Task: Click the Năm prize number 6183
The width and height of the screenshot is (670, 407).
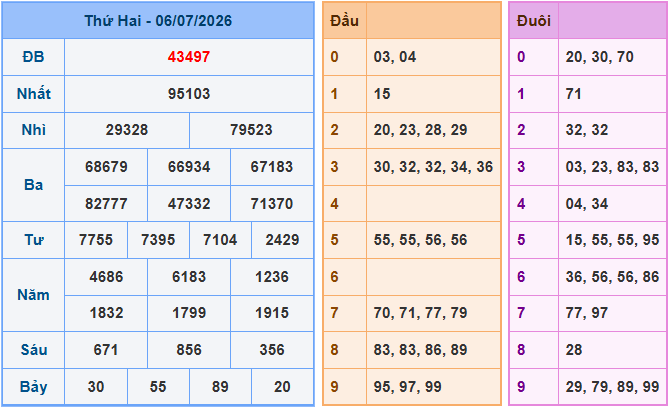Action: (189, 277)
